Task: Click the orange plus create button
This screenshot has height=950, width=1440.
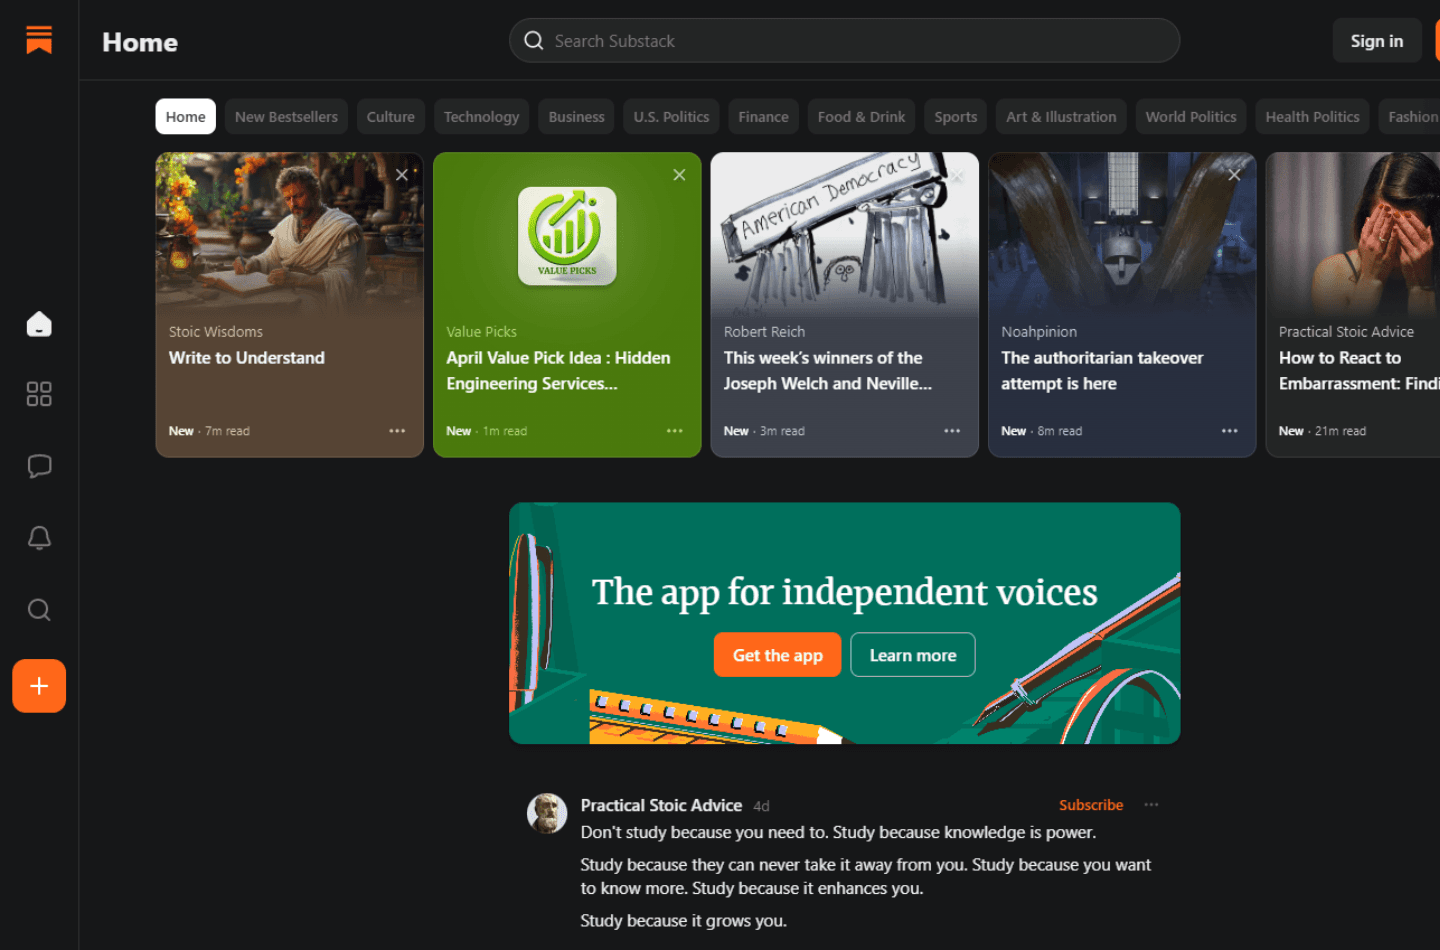Action: click(39, 686)
